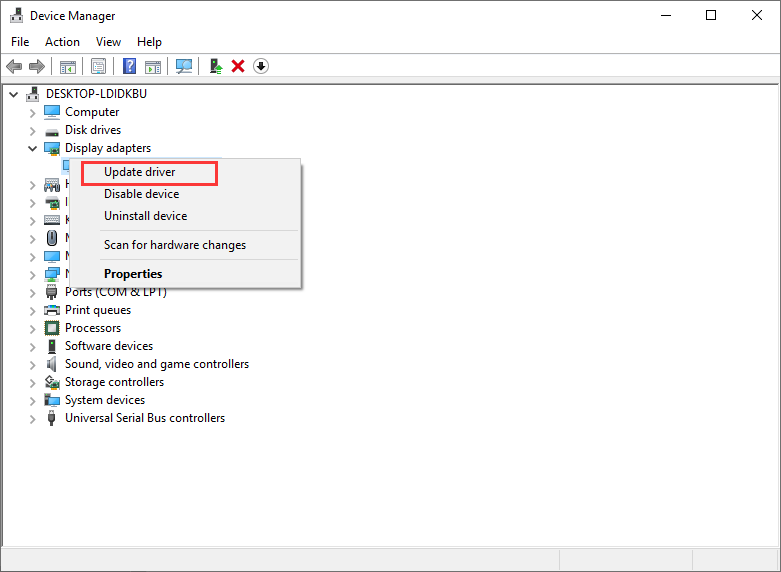Viewport: 781px width, 572px height.
Task: Collapse the DESKTOP-LDIDKBU root node
Action: (13, 94)
